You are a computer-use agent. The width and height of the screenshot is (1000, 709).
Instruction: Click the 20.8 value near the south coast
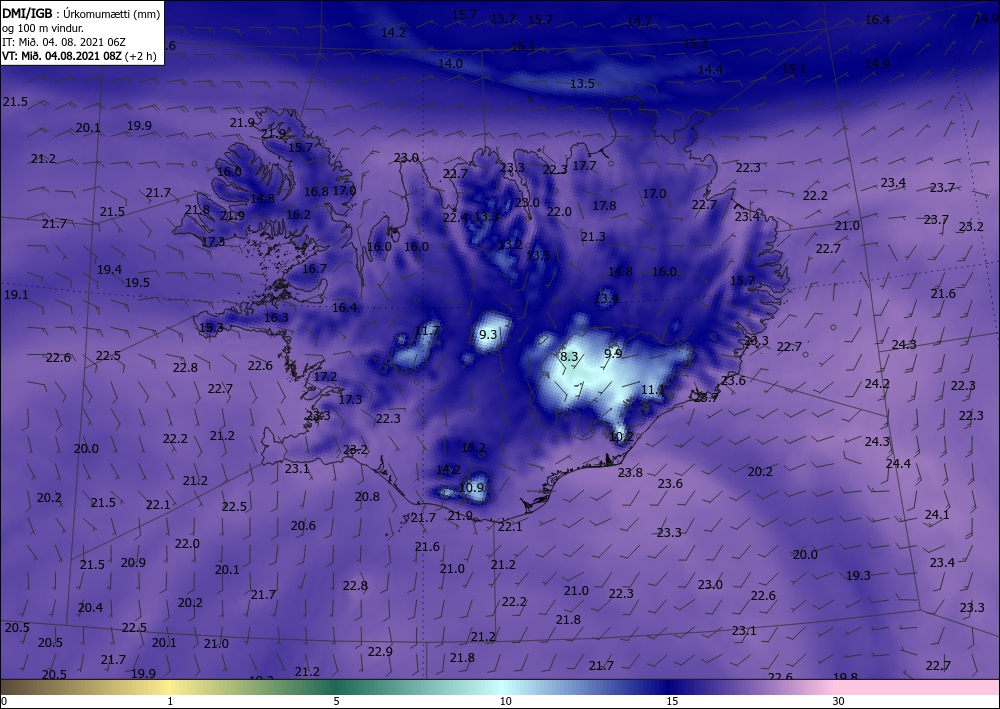point(367,496)
